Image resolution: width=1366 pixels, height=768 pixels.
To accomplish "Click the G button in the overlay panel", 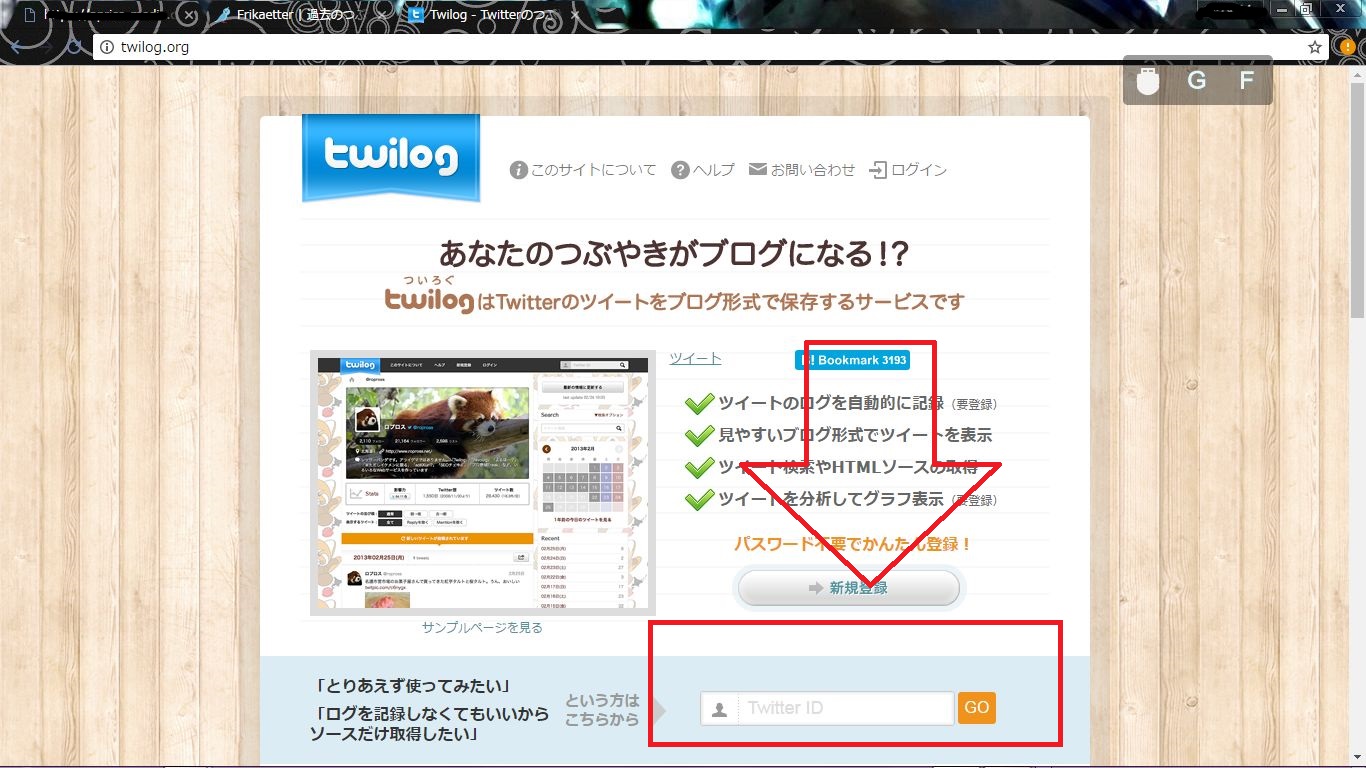I will point(1196,81).
